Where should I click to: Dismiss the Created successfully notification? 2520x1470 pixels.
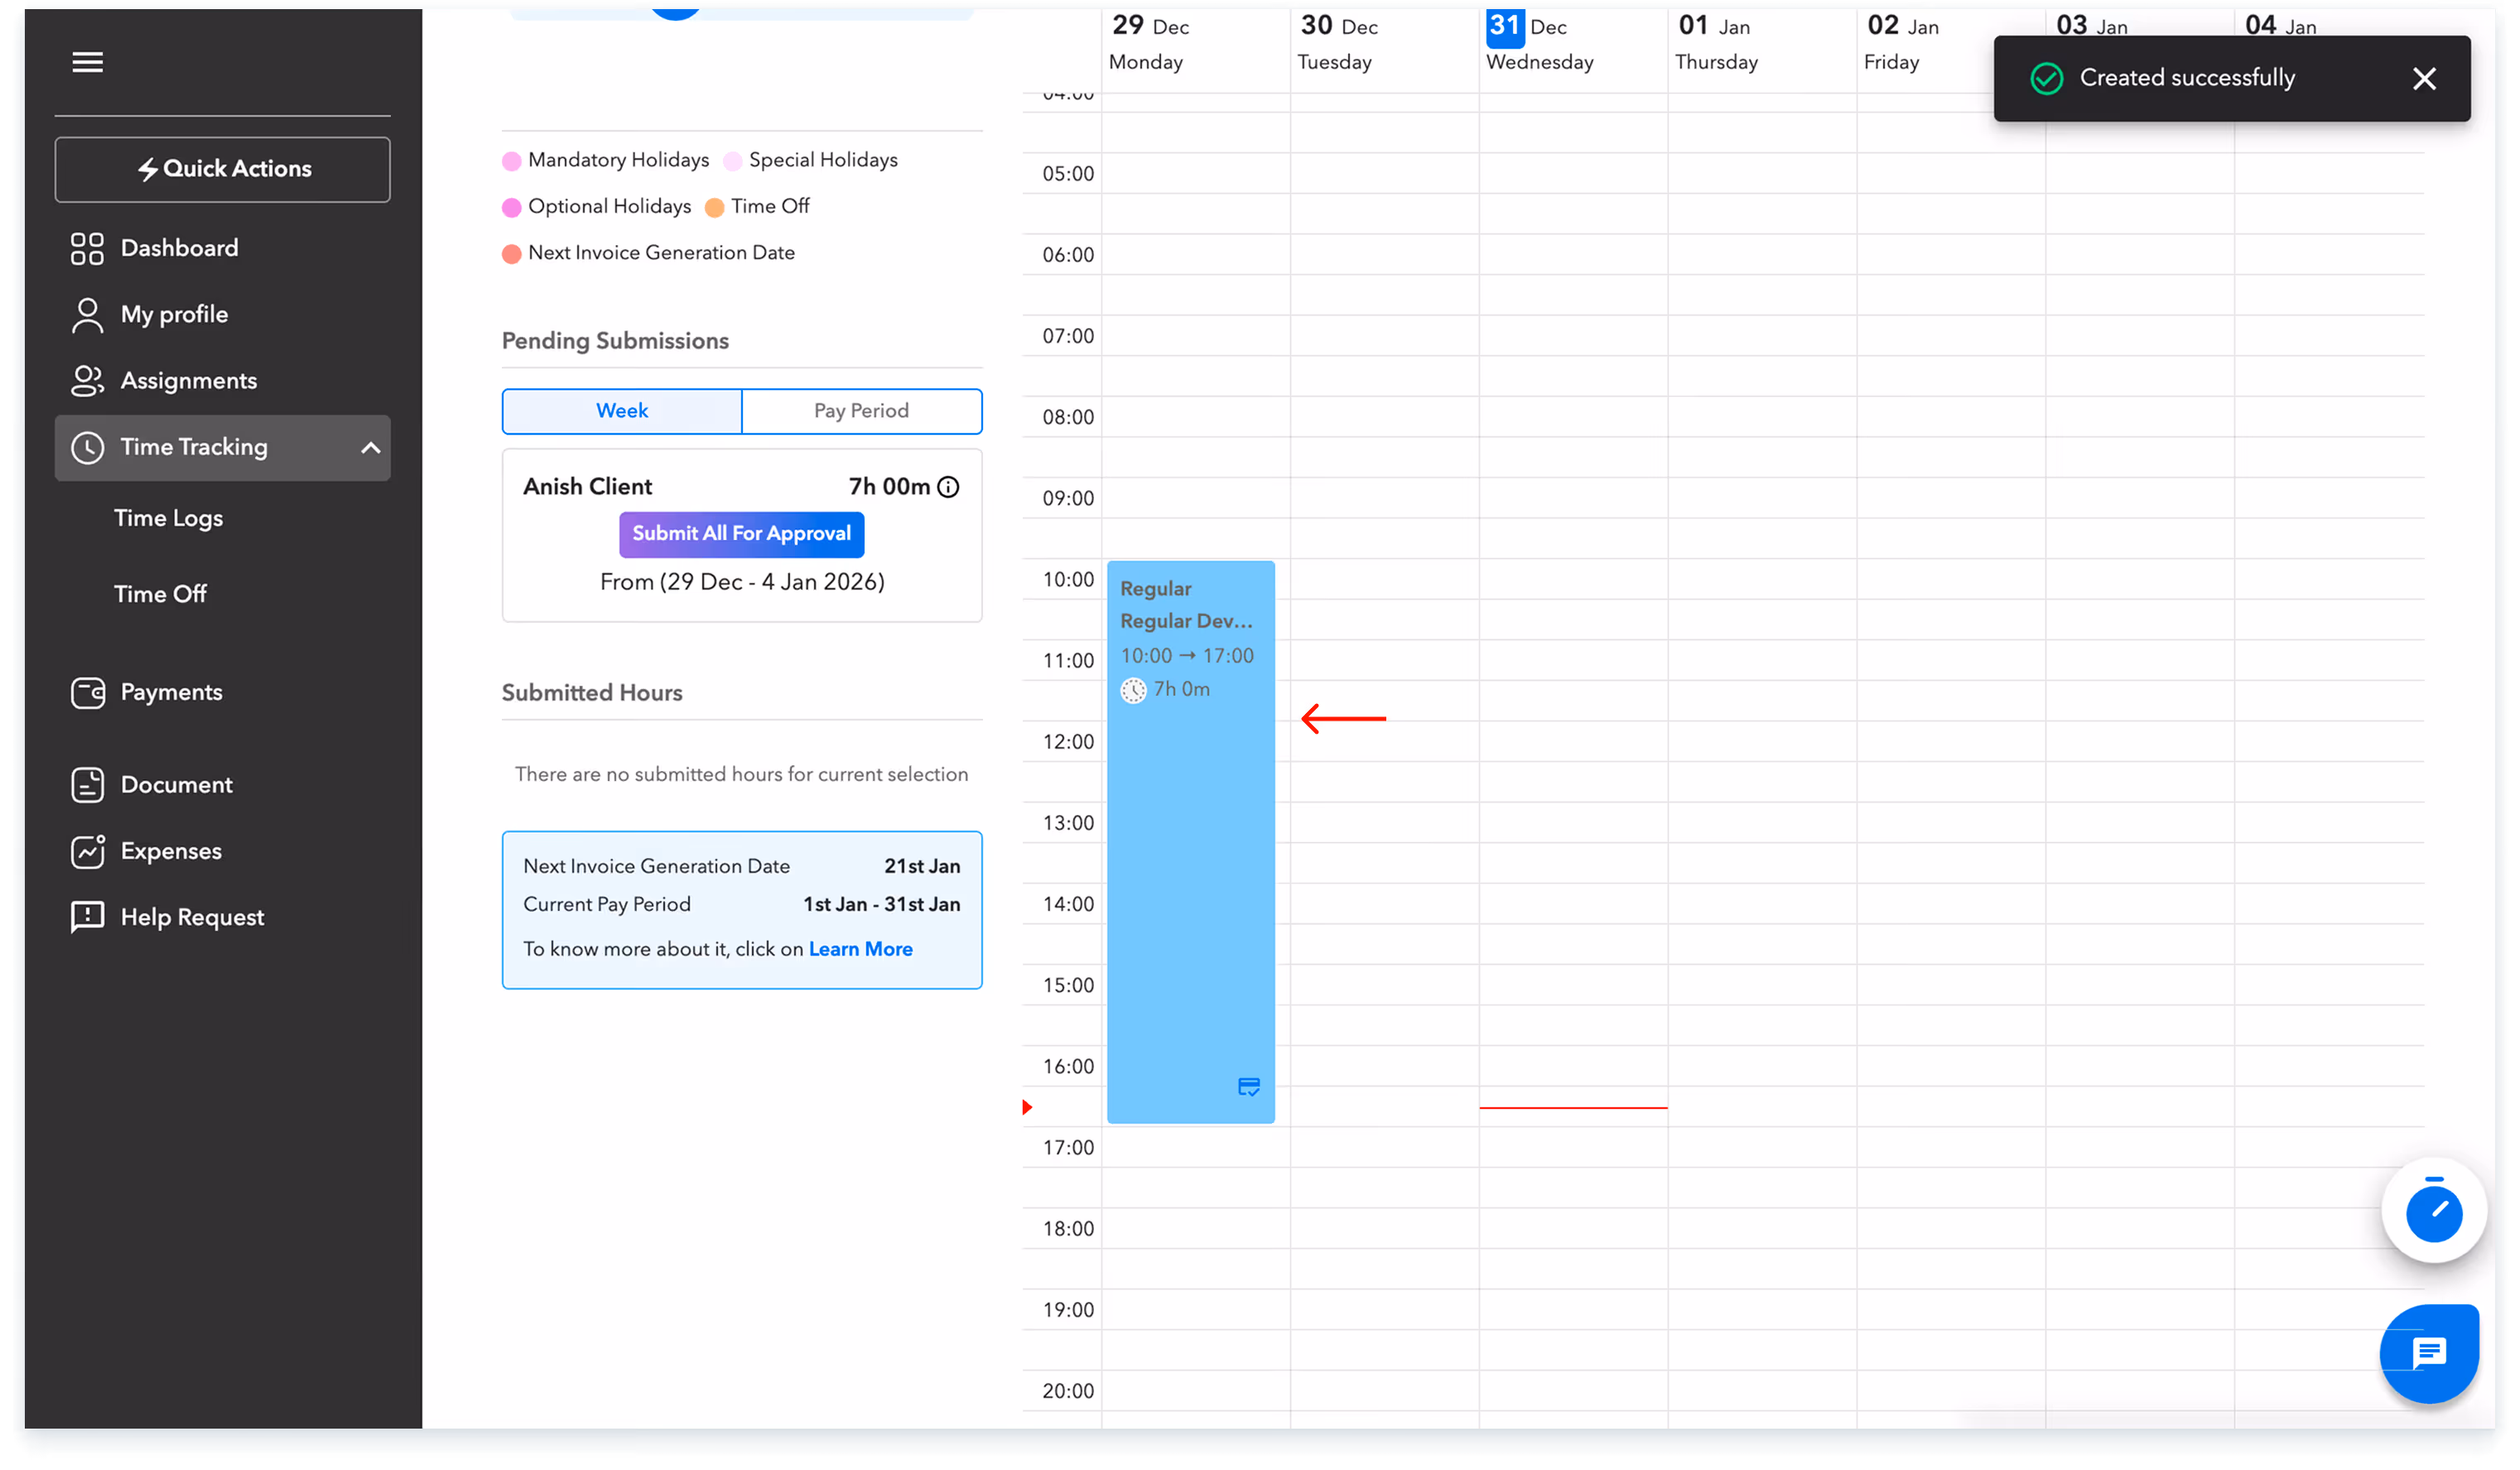(x=2423, y=78)
